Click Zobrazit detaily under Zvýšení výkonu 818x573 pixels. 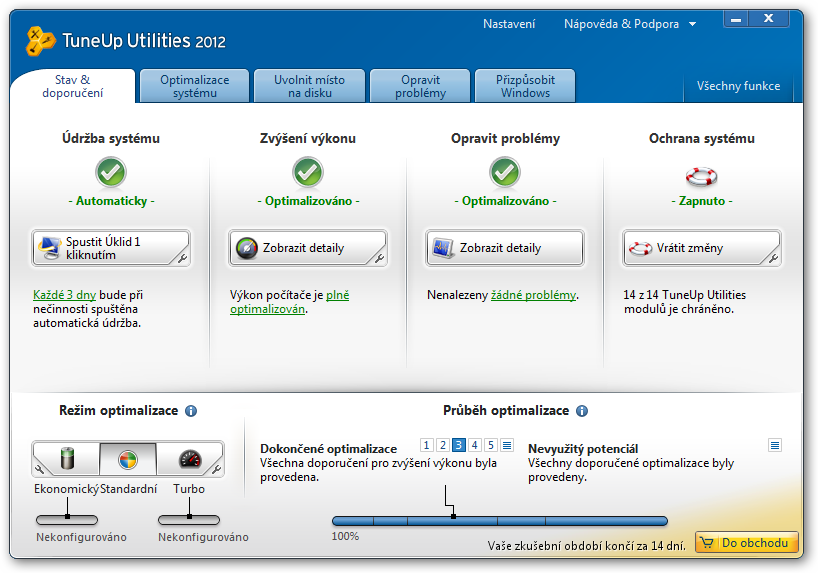(x=308, y=248)
